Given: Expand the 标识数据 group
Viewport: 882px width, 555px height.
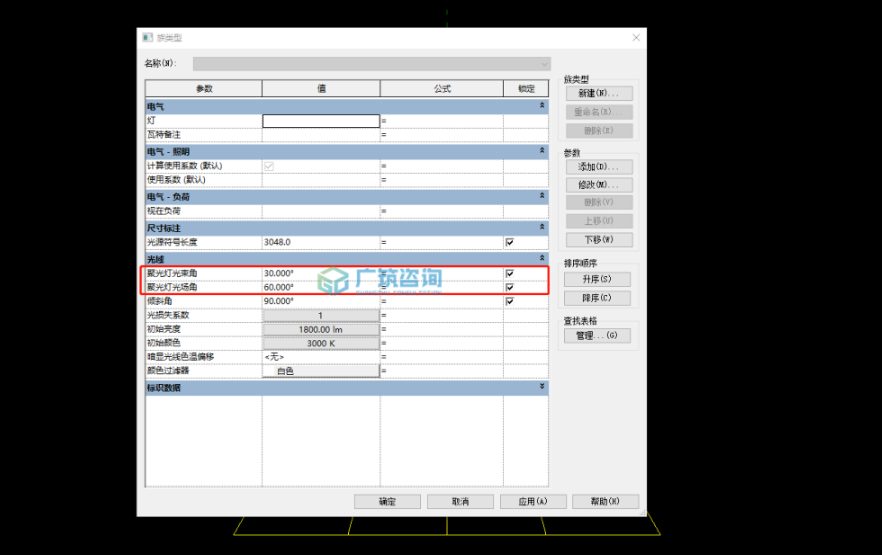Looking at the screenshot, I should pos(542,387).
